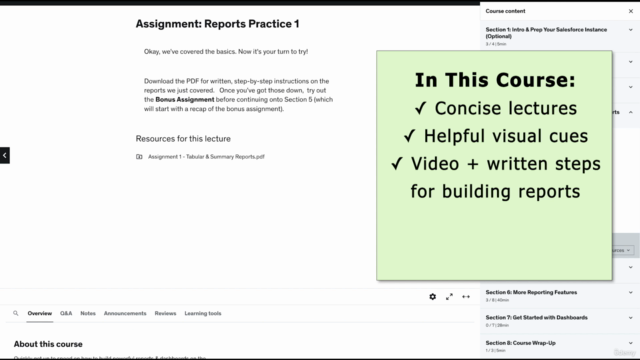Expand Section 1: Intro & Prep chevron
Screen dimensions: 640x360
631,30
